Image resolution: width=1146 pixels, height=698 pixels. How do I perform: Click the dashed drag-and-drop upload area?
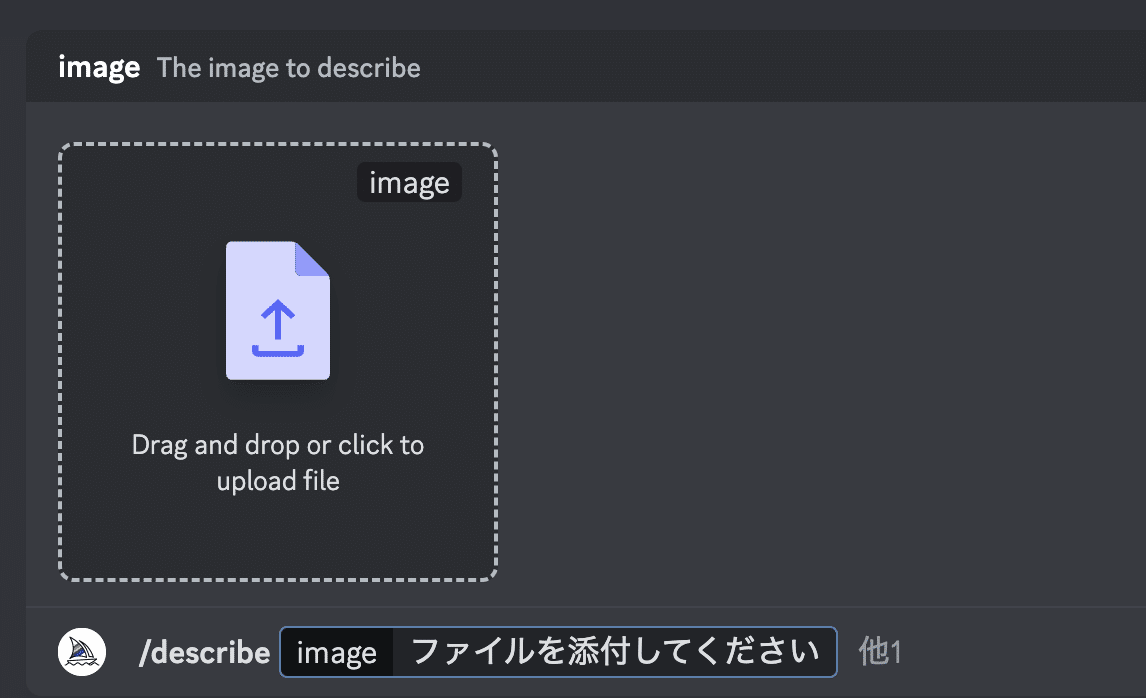(278, 362)
